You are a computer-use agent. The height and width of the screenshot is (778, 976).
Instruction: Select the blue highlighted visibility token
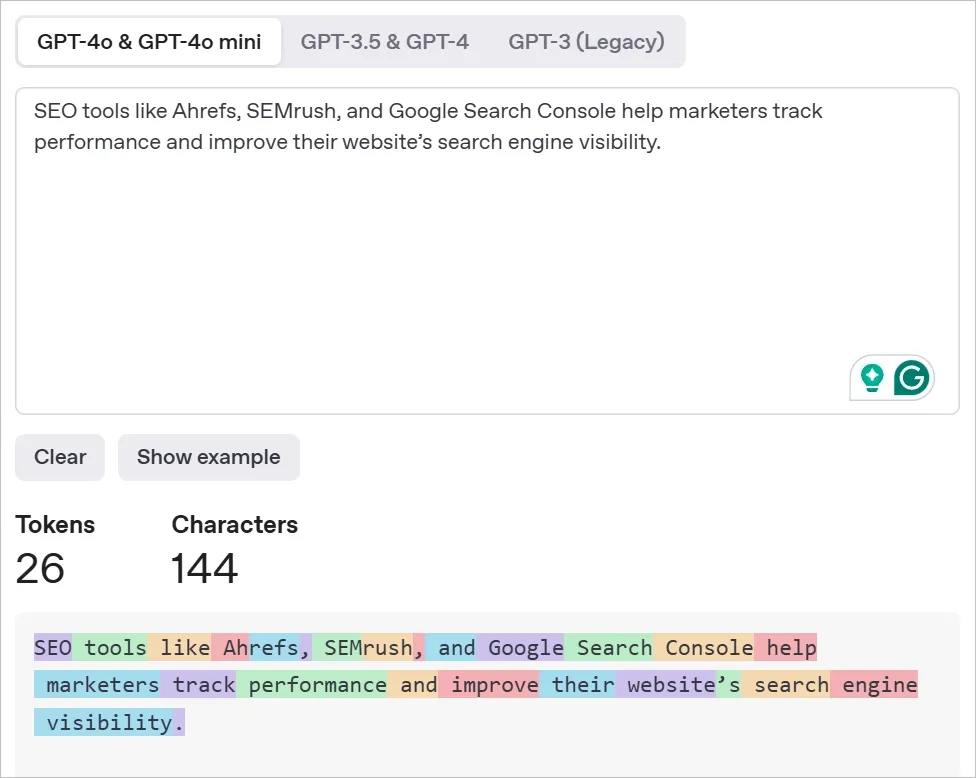click(104, 722)
